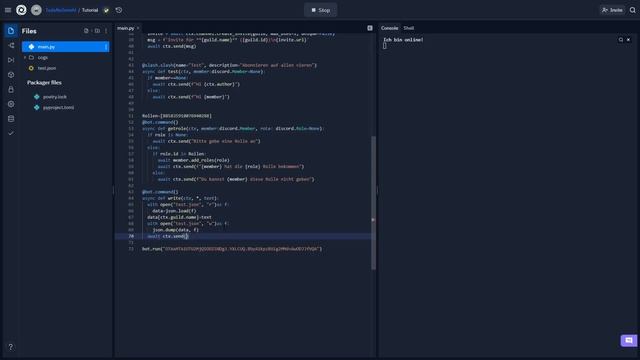This screenshot has height=360, width=640.
Task: Open the Secrets lock sidebar icon
Action: coord(11,89)
